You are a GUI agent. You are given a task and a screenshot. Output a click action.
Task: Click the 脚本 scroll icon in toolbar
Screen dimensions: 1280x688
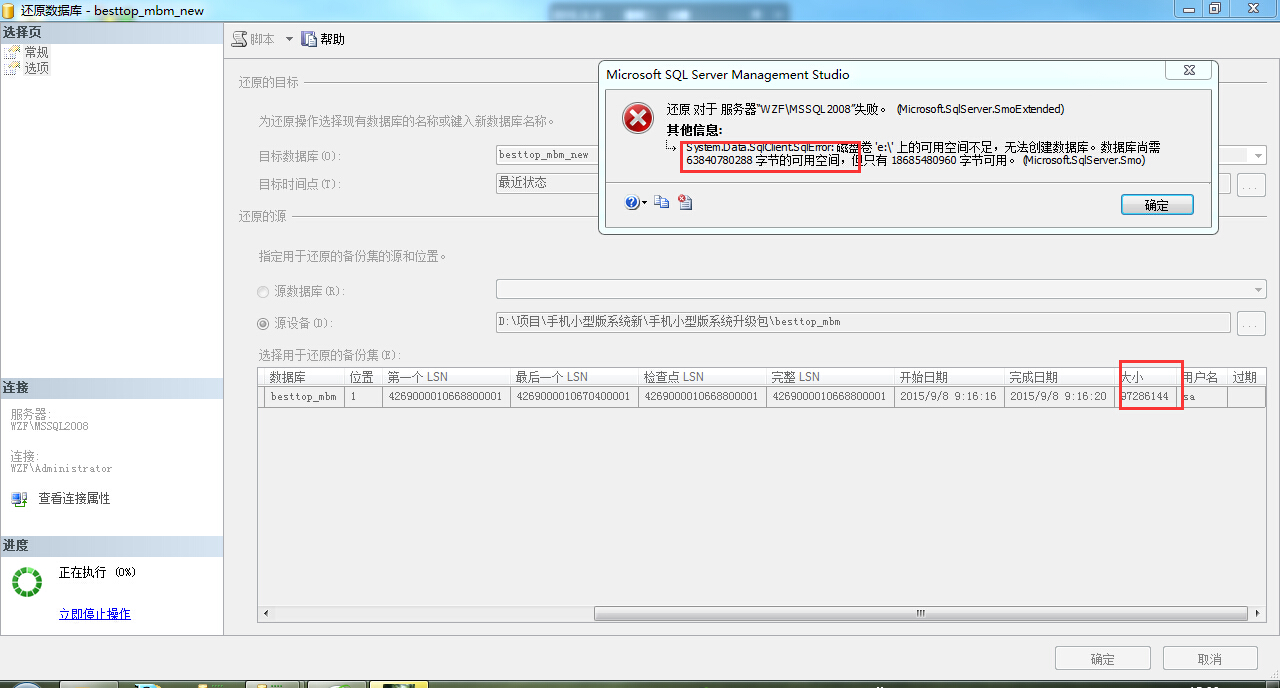coord(239,39)
